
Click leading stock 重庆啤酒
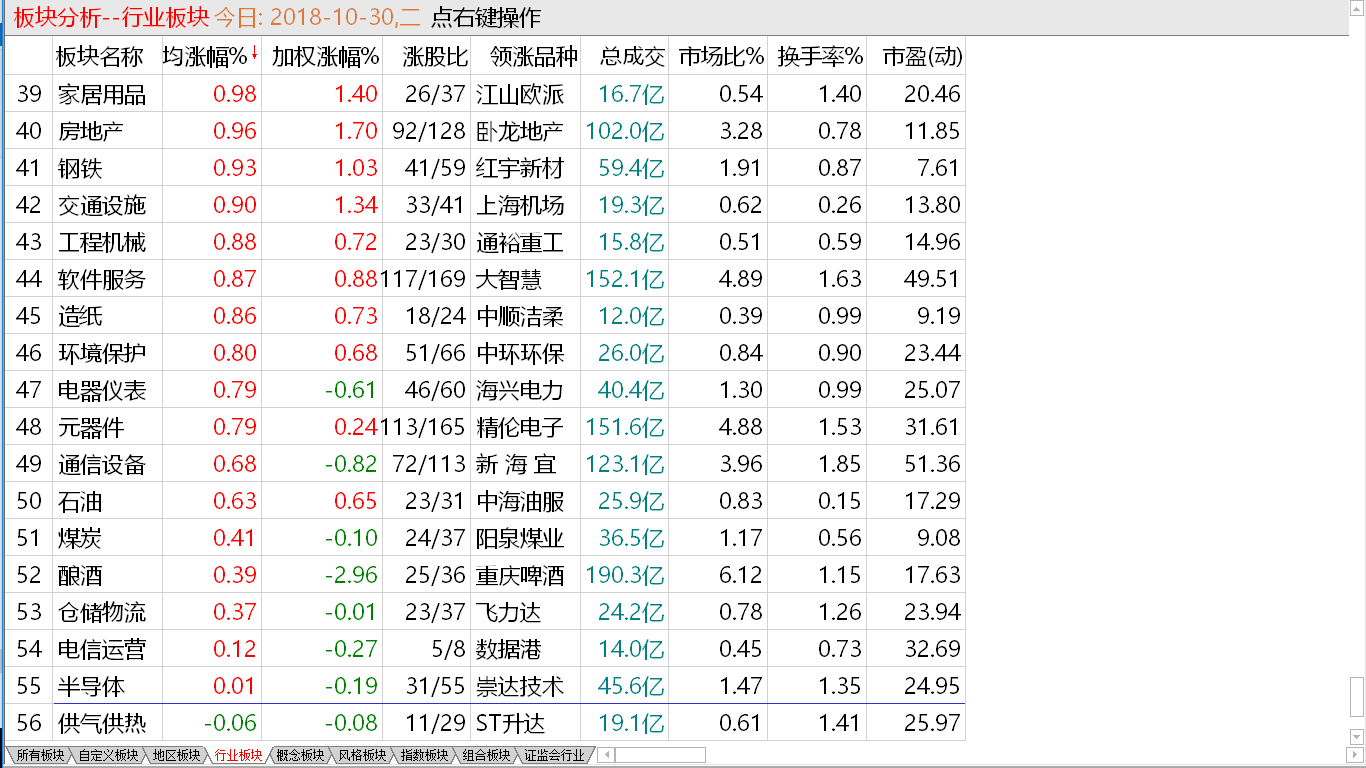tap(520, 575)
